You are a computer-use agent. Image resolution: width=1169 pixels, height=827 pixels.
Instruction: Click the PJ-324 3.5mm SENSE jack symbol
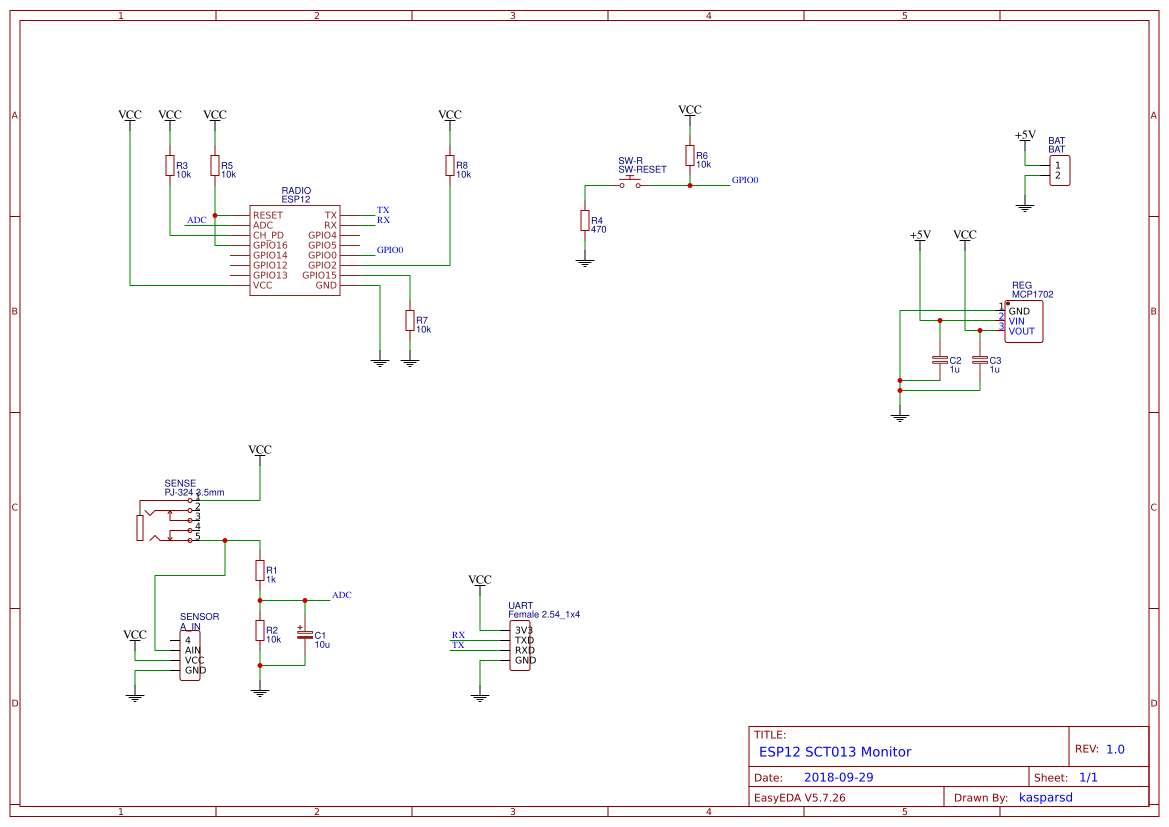[x=165, y=520]
